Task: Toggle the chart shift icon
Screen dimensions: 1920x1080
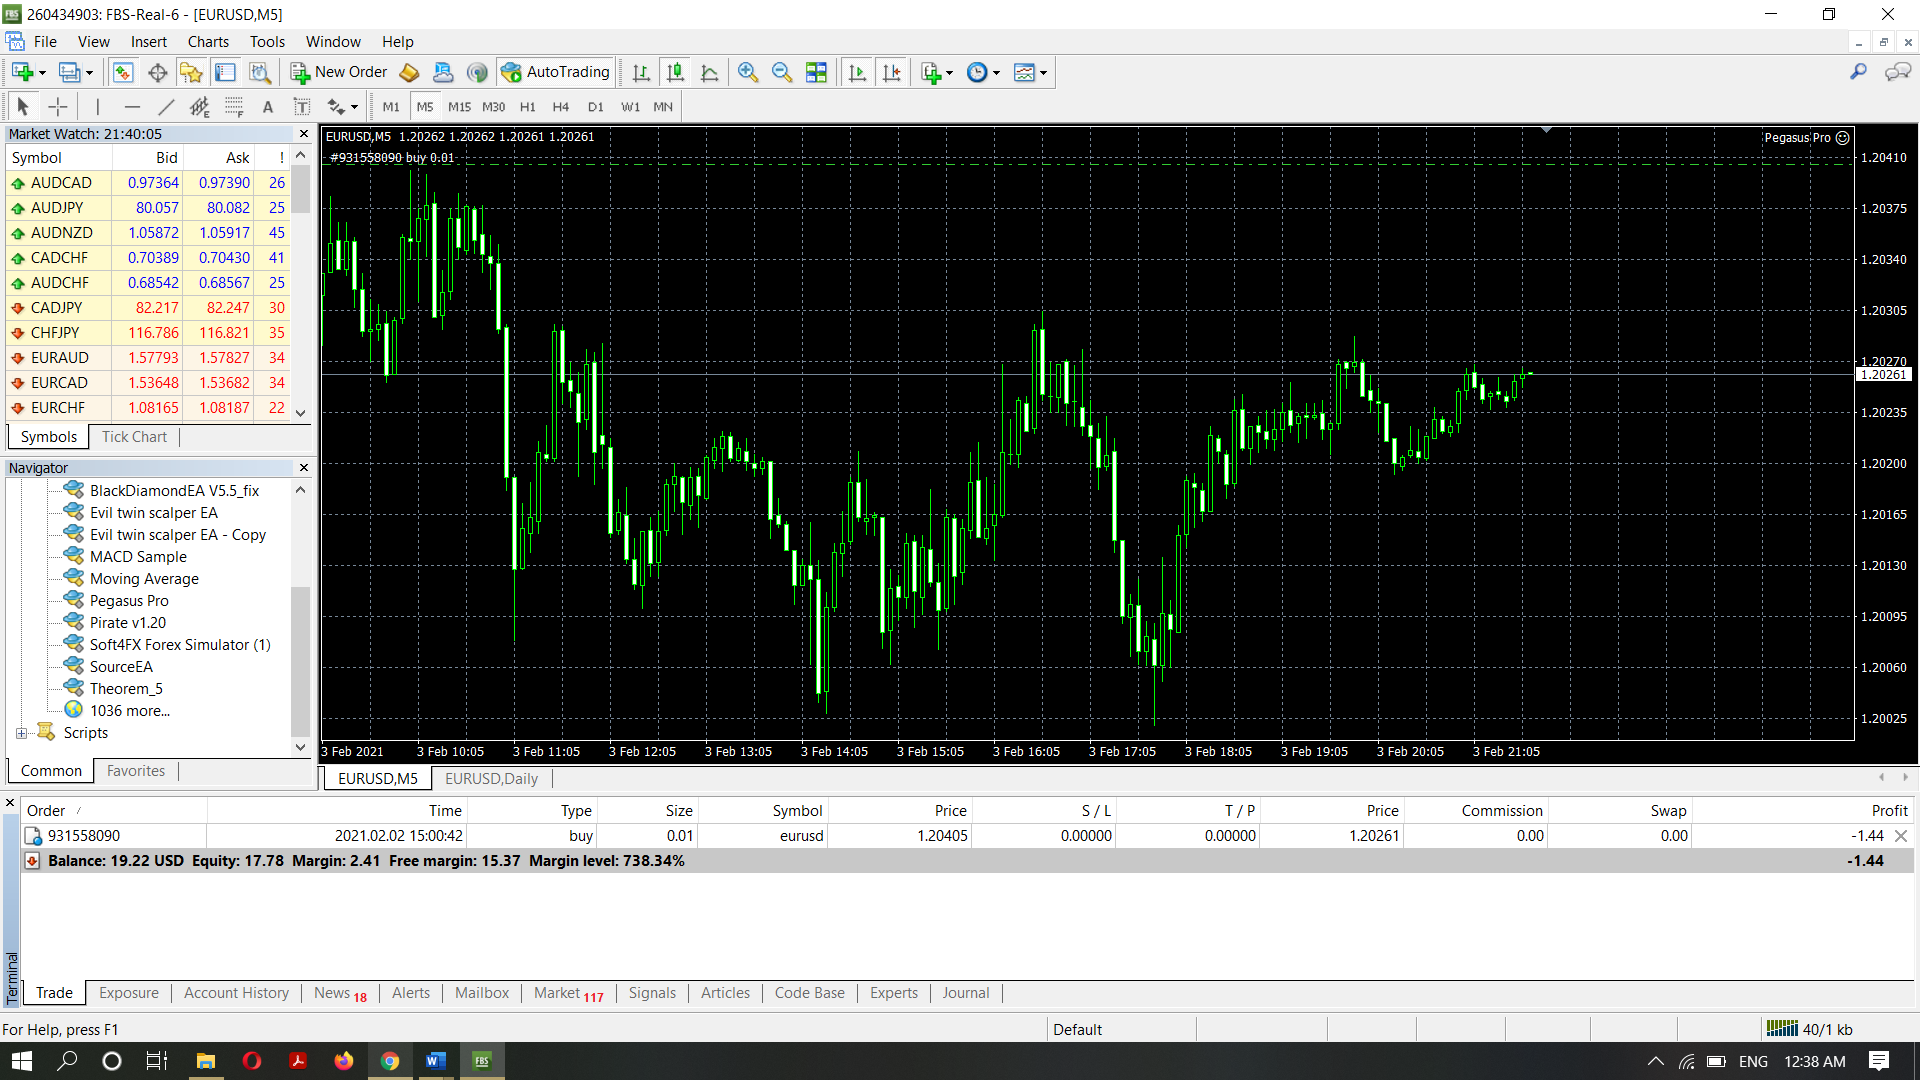Action: click(891, 72)
